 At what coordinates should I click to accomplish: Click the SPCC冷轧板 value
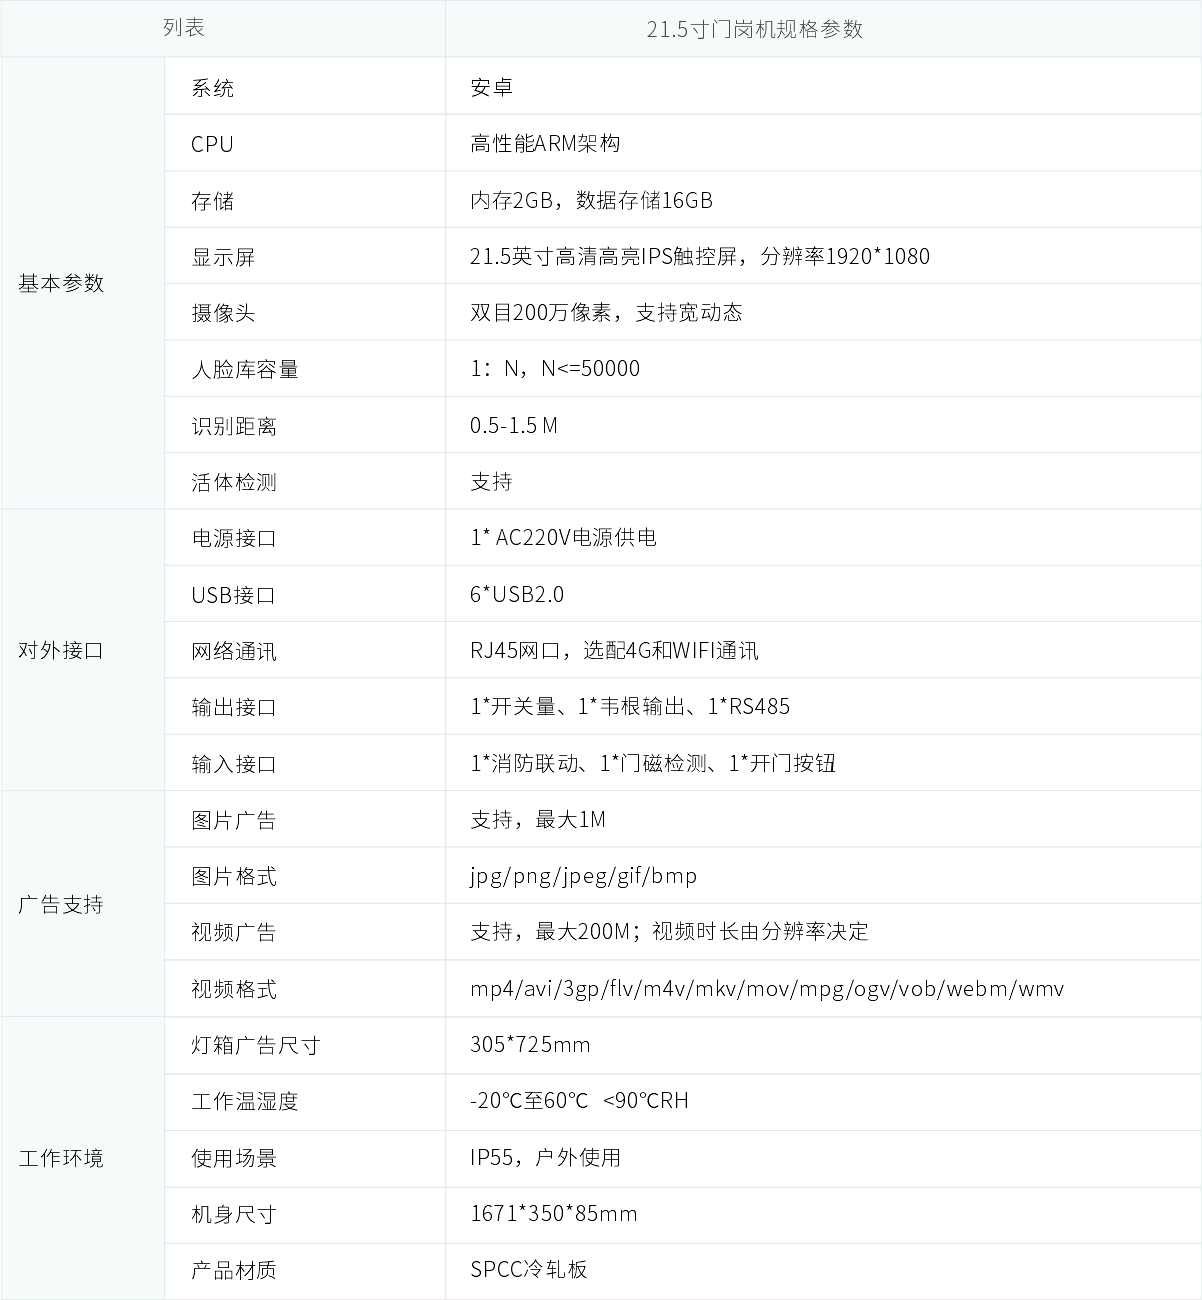pyautogui.click(x=529, y=1270)
